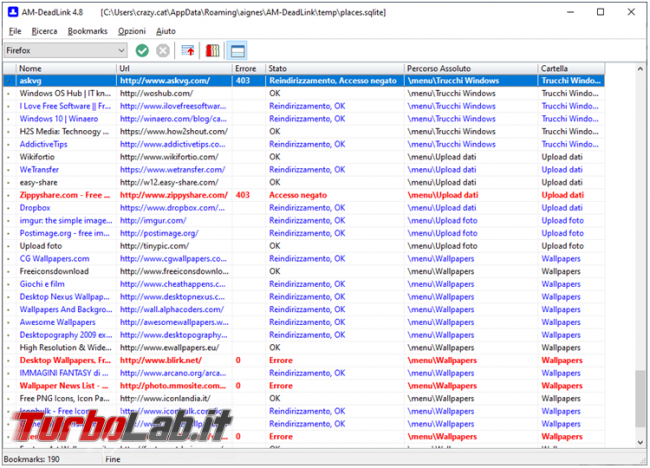Select the easy-share bookmark
Screen dimensions: 650x468
coord(304,183)
